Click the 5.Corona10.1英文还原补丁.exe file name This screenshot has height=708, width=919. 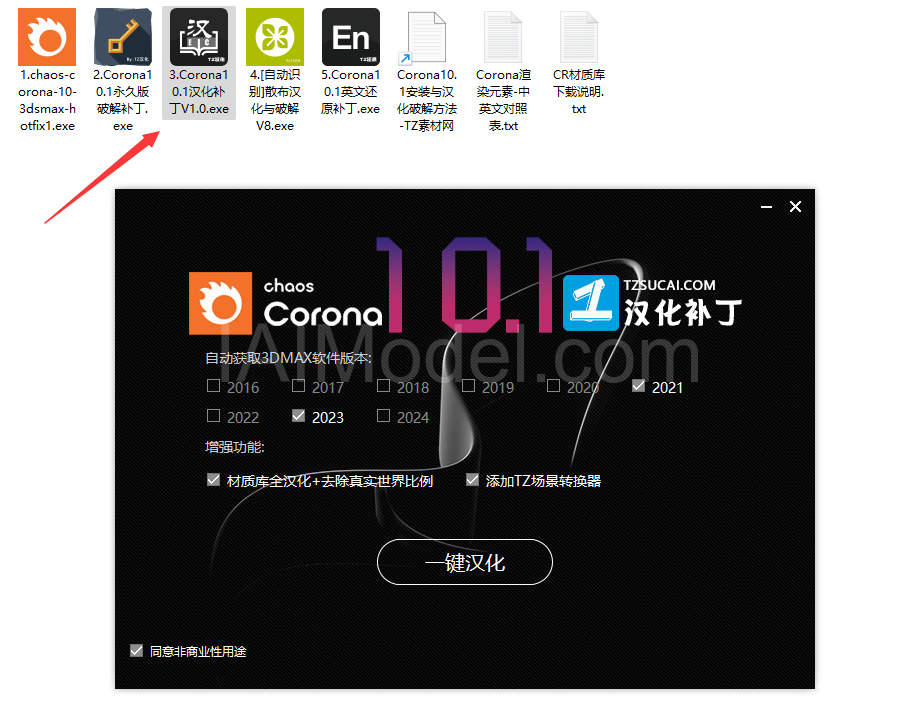tap(350, 92)
